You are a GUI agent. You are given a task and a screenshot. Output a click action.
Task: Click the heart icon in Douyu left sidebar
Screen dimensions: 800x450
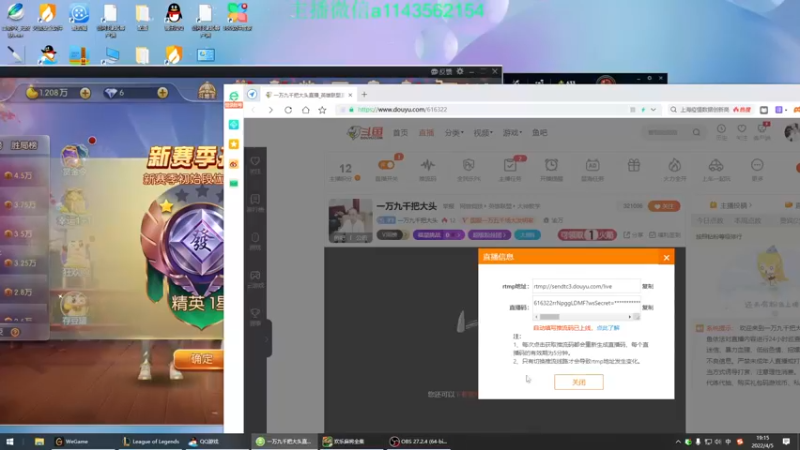coord(255,161)
